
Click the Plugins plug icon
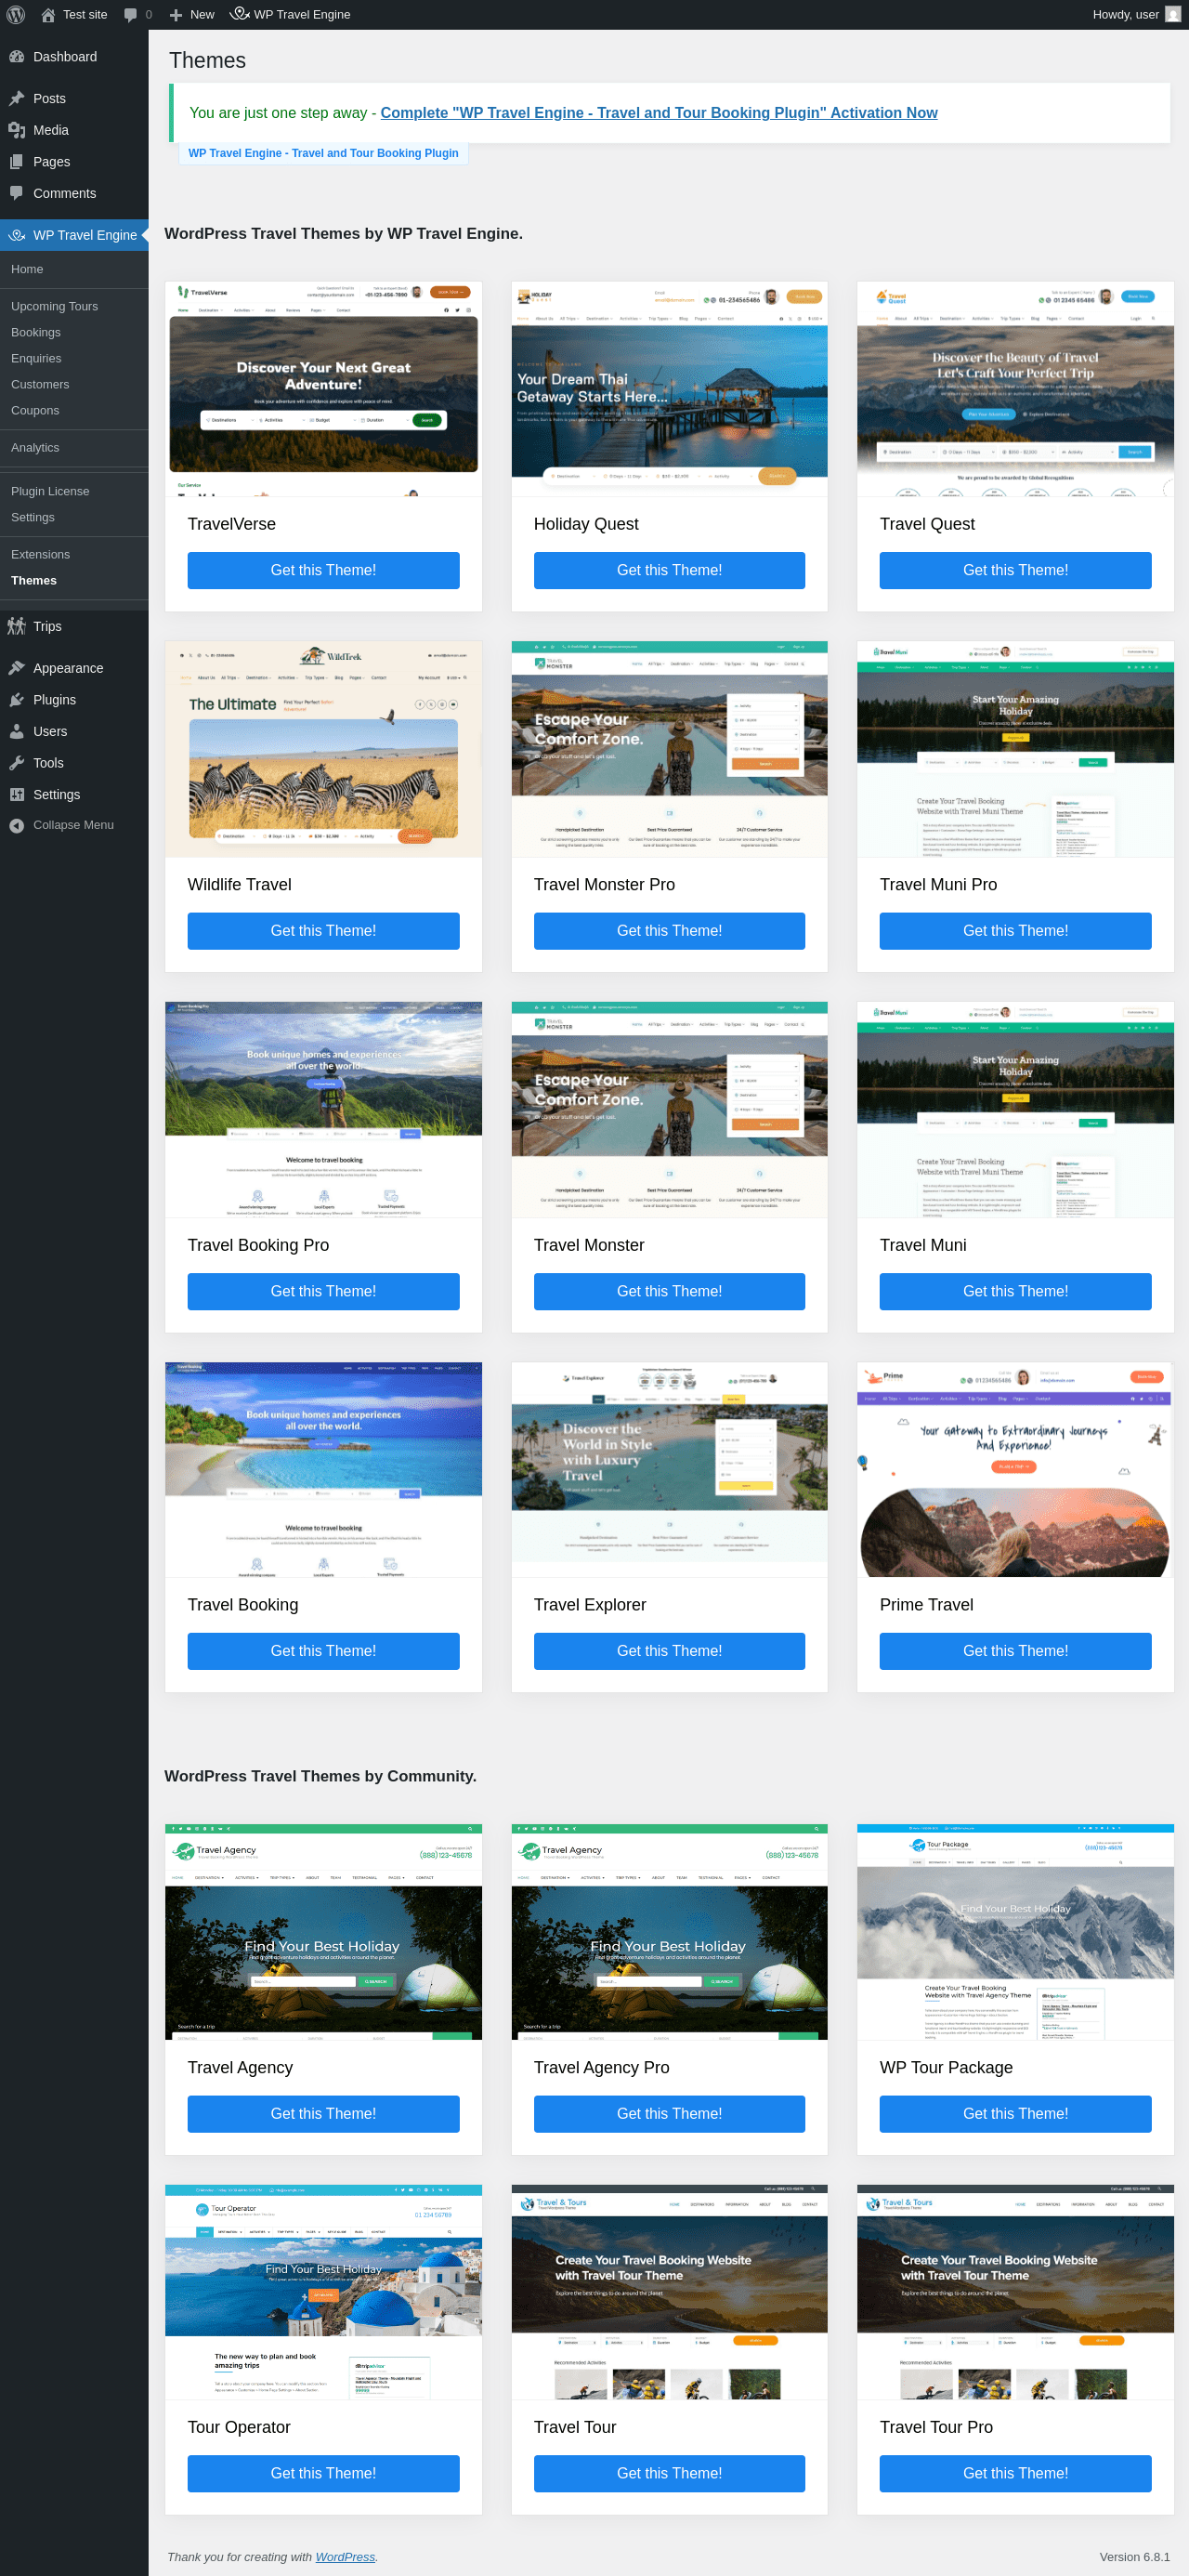click(17, 700)
